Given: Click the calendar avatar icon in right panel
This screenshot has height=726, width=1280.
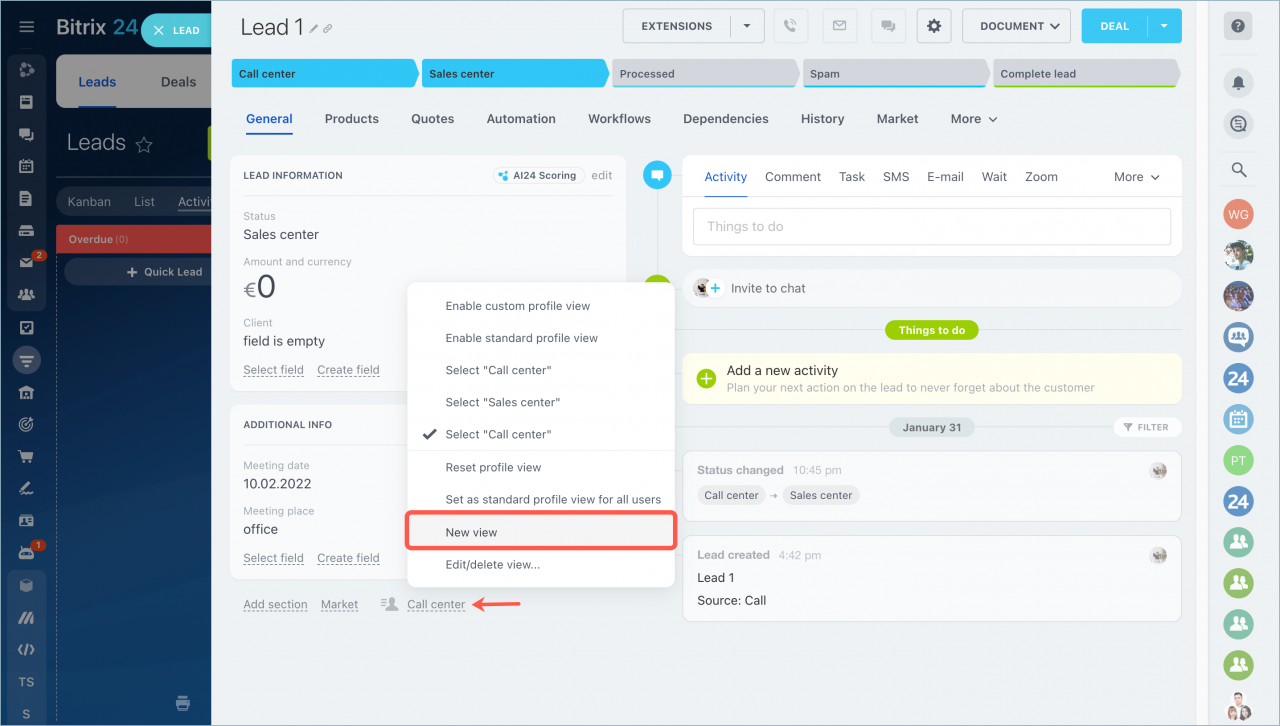Looking at the screenshot, I should (1238, 419).
